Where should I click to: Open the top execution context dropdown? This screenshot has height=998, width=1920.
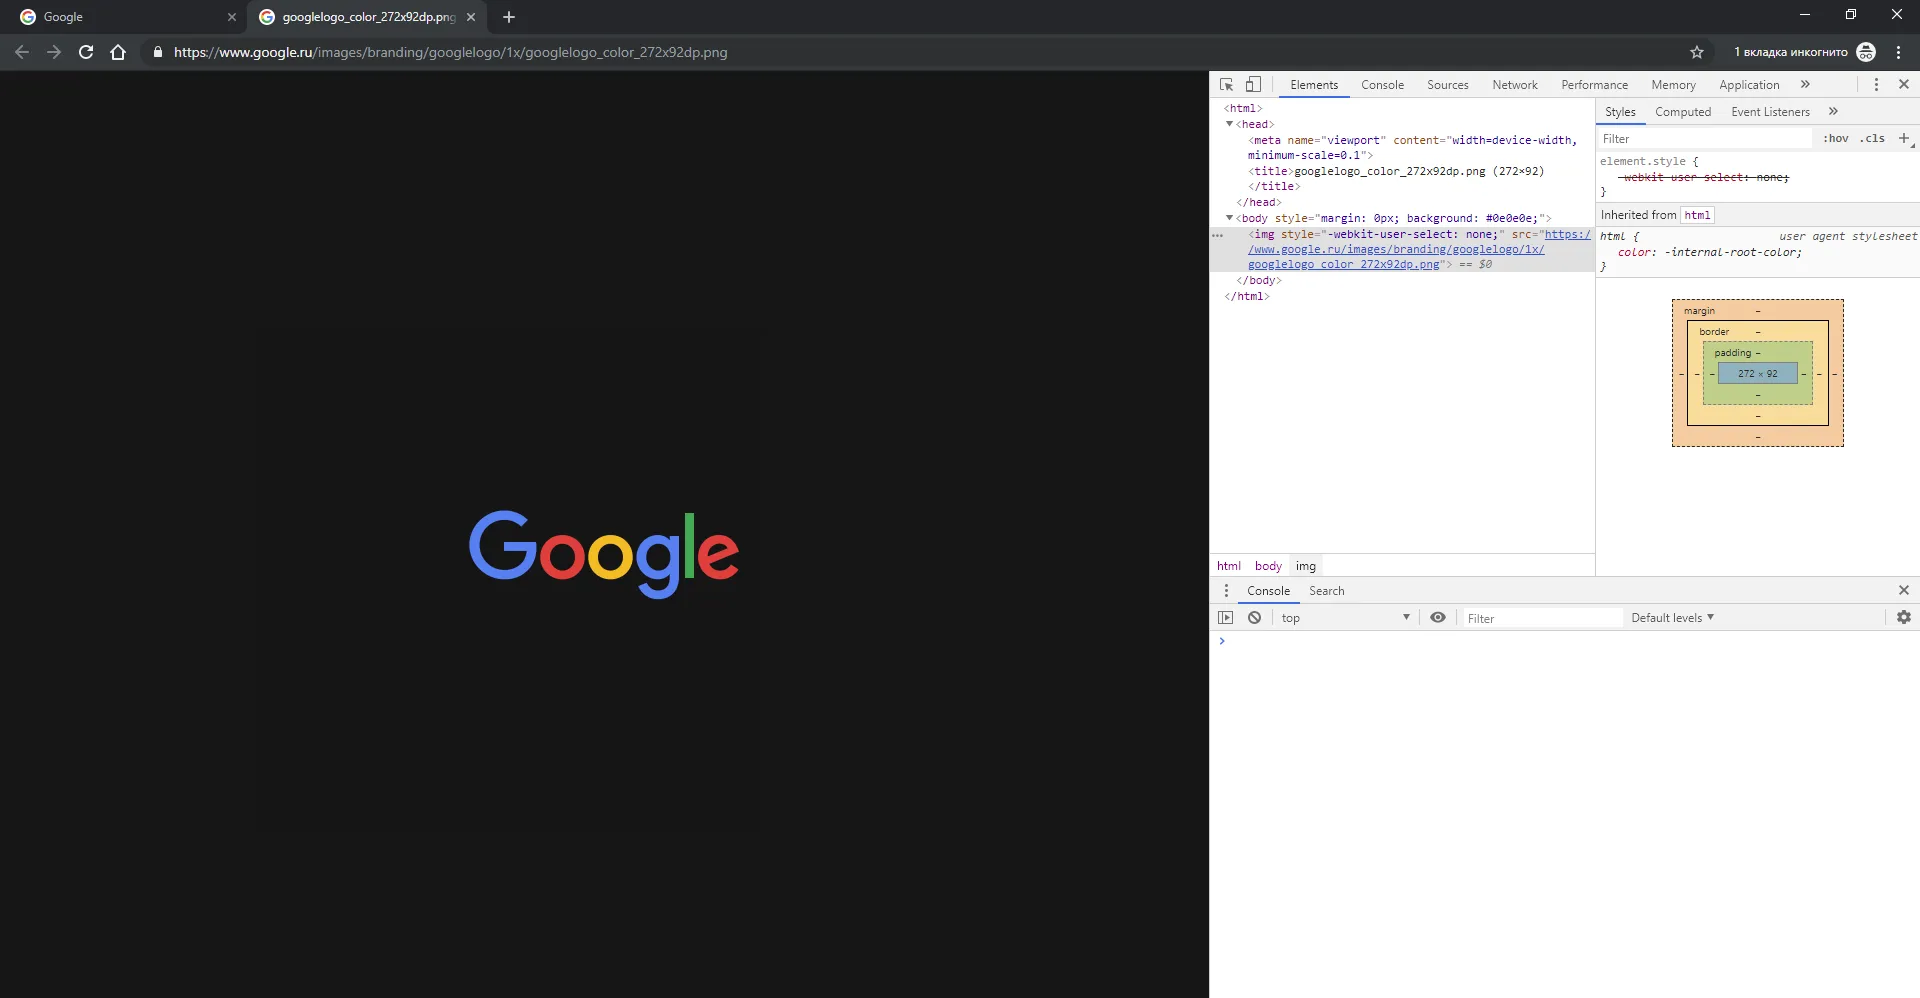[x=1345, y=618]
